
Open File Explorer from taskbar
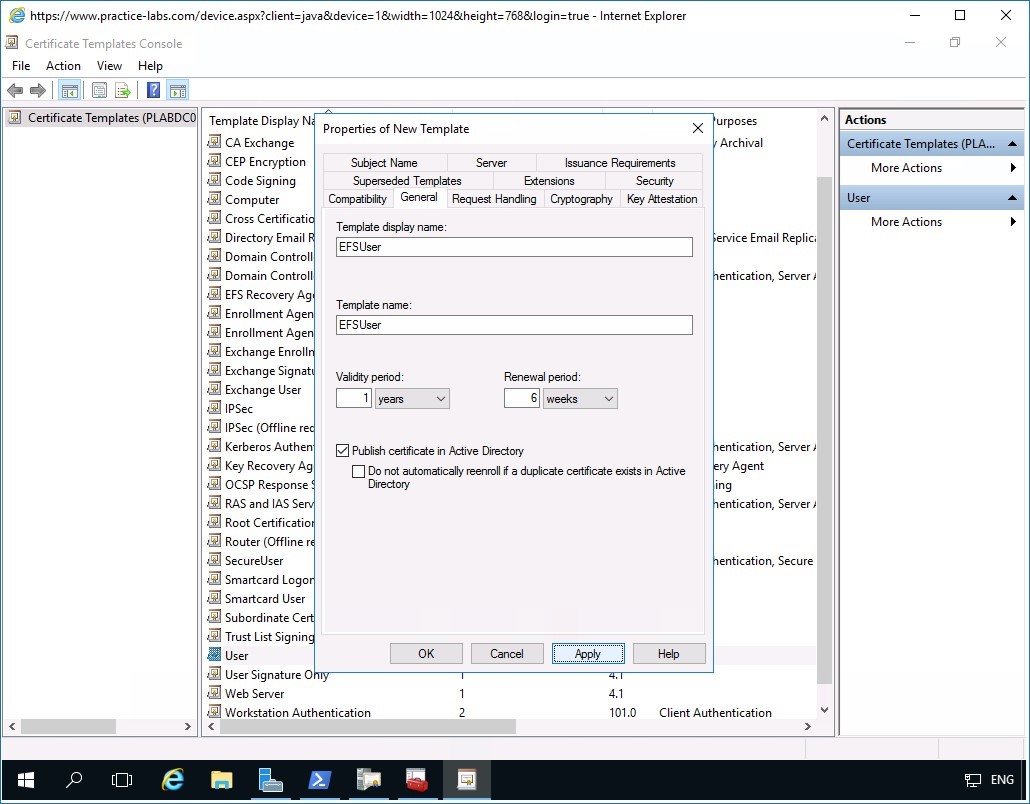(221, 780)
